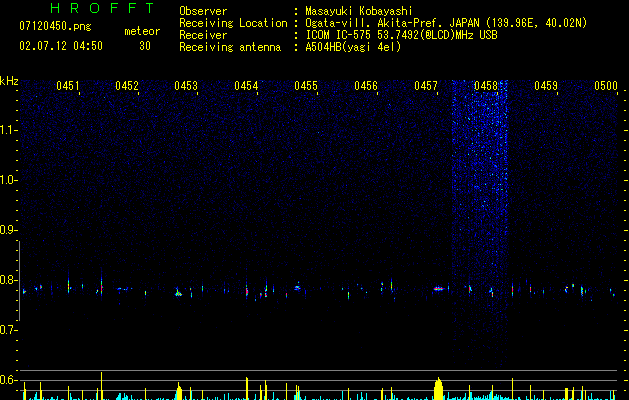The width and height of the screenshot is (629, 400).
Task: Click the name Masayuki Kobayashi
Action: pyautogui.click(x=359, y=11)
